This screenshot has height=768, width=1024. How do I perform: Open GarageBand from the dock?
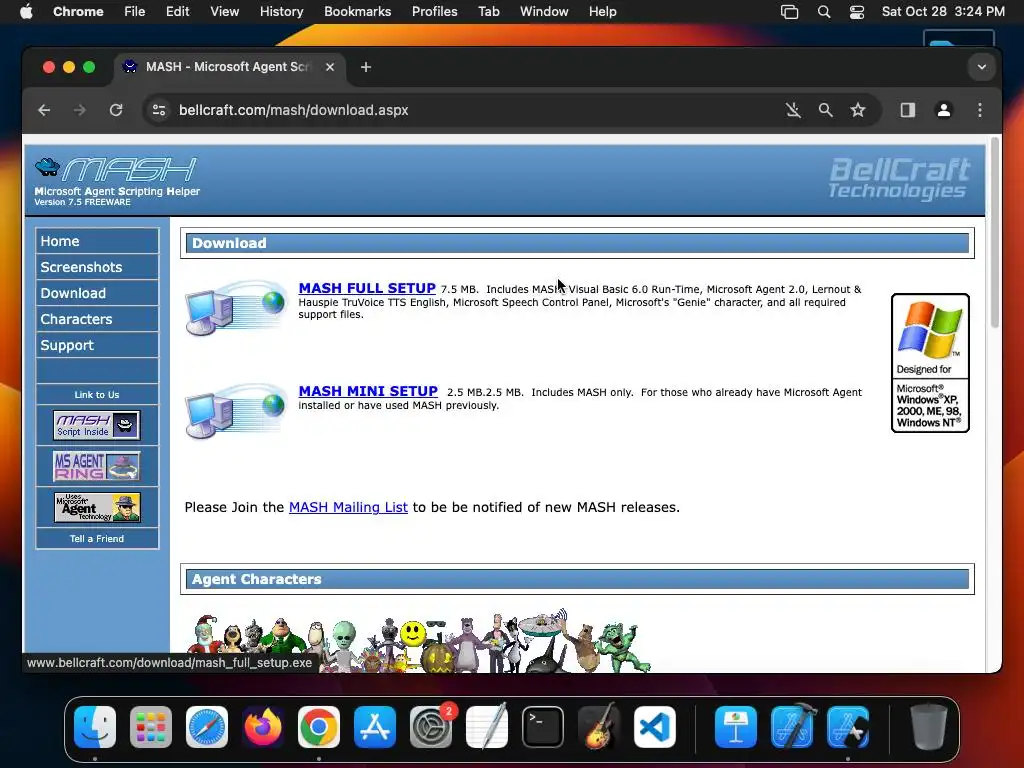599,727
